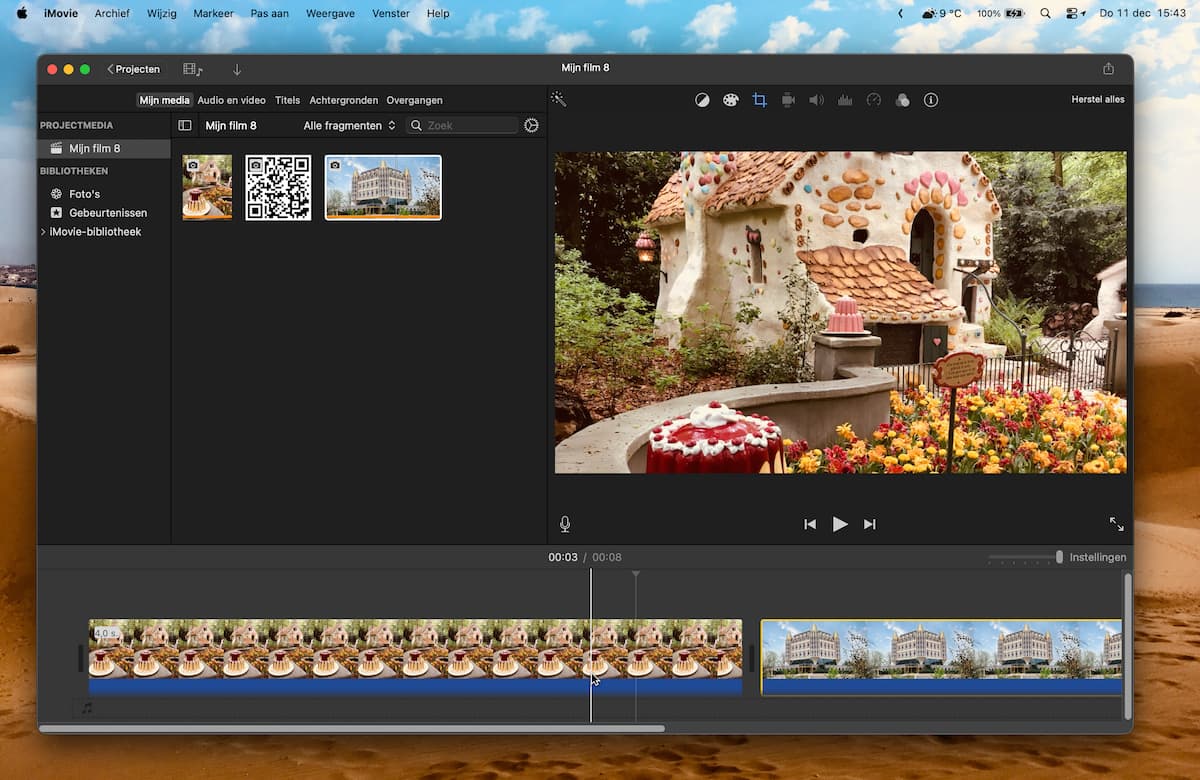The height and width of the screenshot is (780, 1200).
Task: Click the Video stabilization camera icon
Action: point(788,99)
